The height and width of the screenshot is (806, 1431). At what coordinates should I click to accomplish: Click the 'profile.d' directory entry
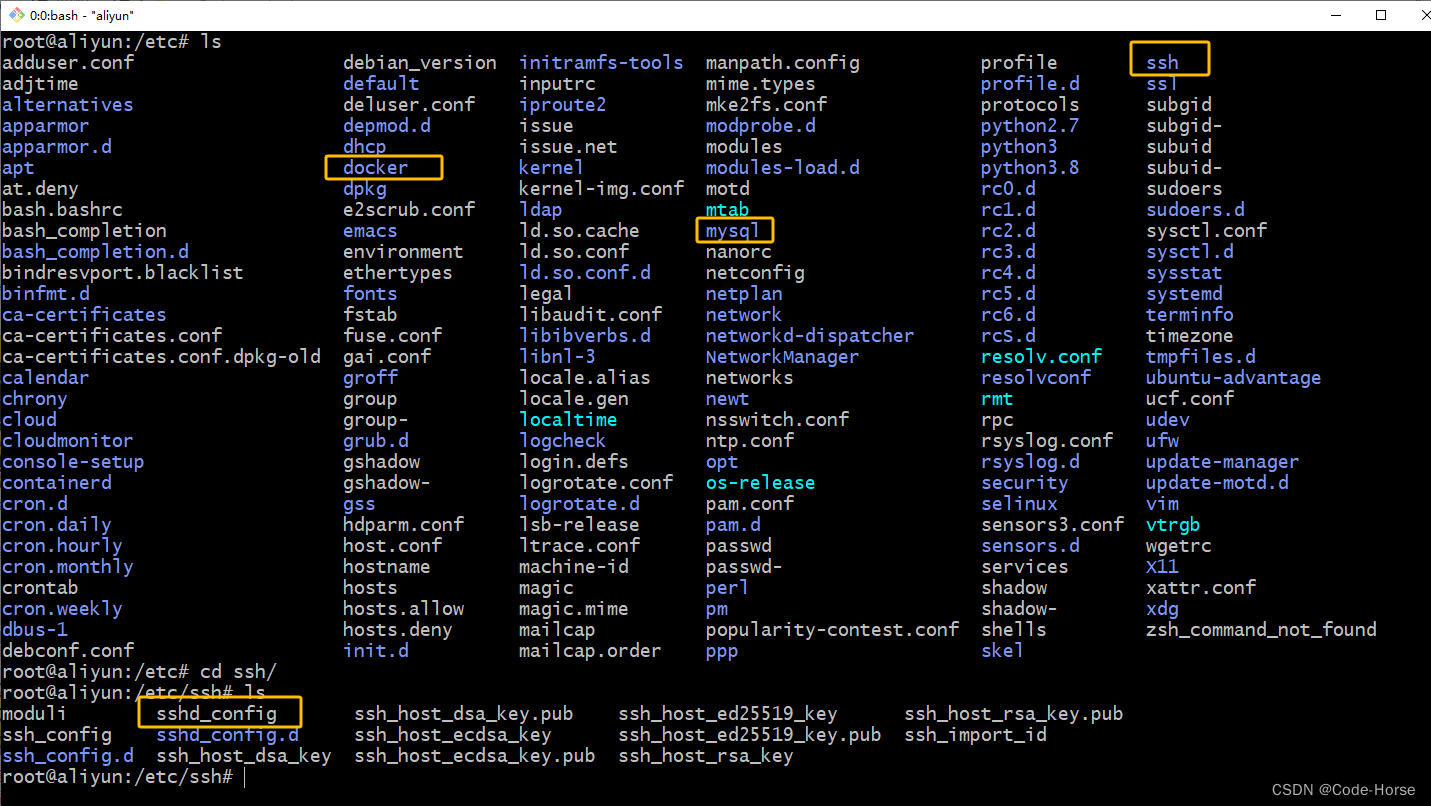click(x=1030, y=83)
